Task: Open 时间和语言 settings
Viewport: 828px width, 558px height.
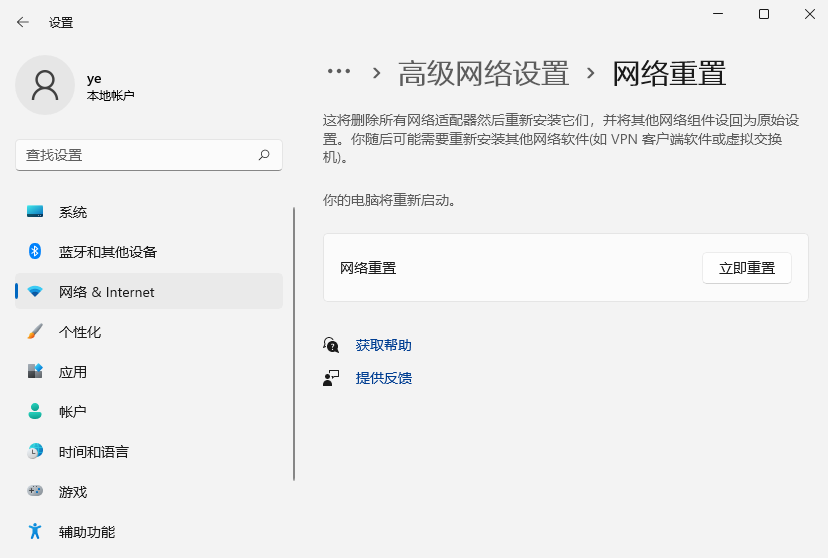Action: [x=149, y=452]
